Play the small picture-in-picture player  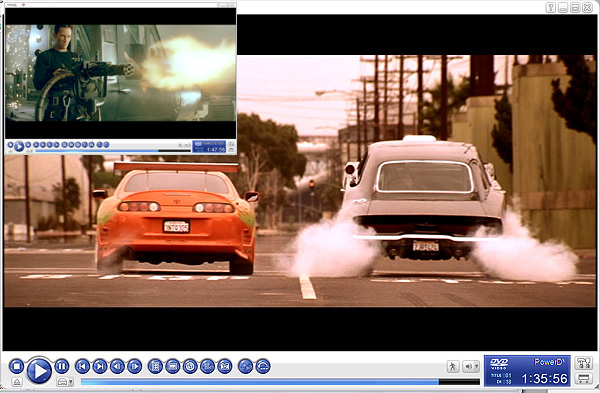(19, 146)
